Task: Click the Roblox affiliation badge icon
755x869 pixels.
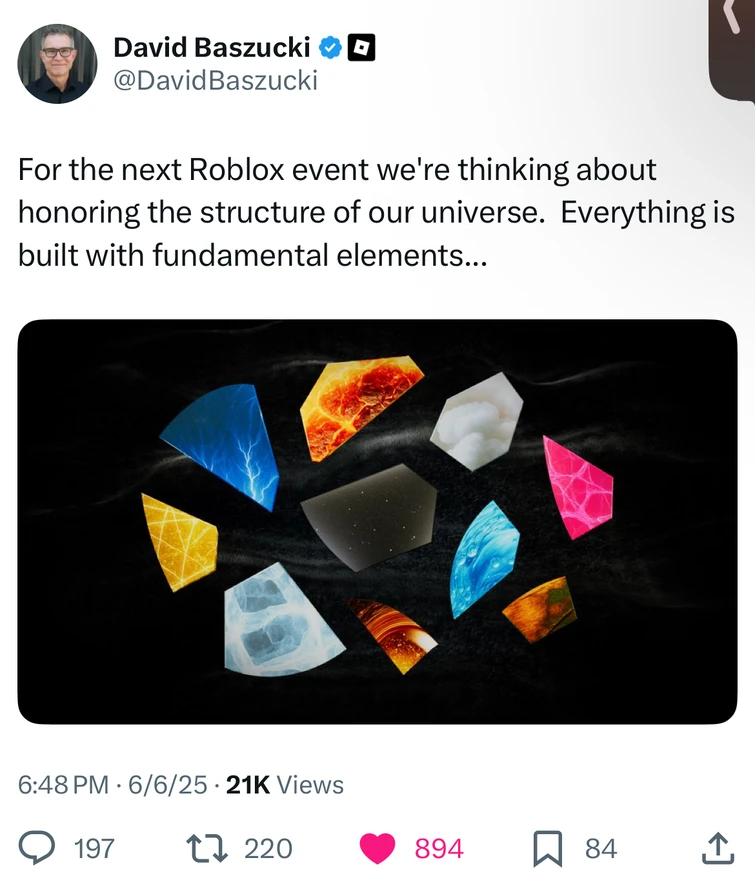Action: coord(361,47)
